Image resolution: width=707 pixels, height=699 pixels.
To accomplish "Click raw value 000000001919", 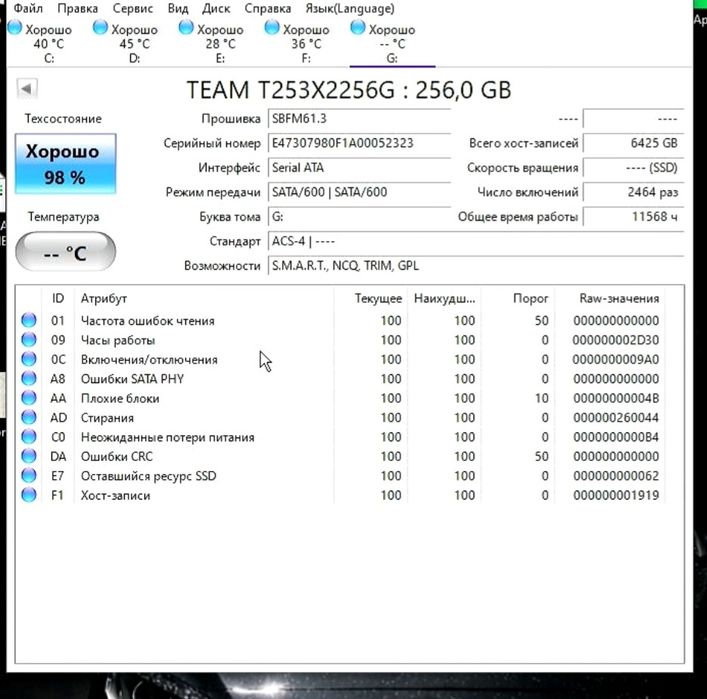I will point(615,495).
